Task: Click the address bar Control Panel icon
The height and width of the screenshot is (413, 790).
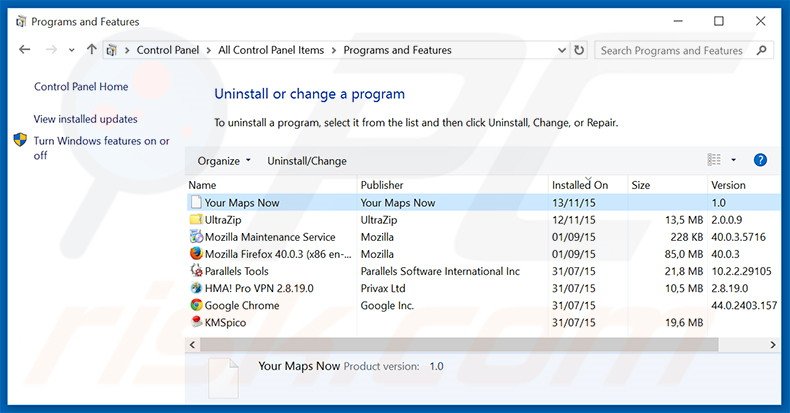Action: 112,50
